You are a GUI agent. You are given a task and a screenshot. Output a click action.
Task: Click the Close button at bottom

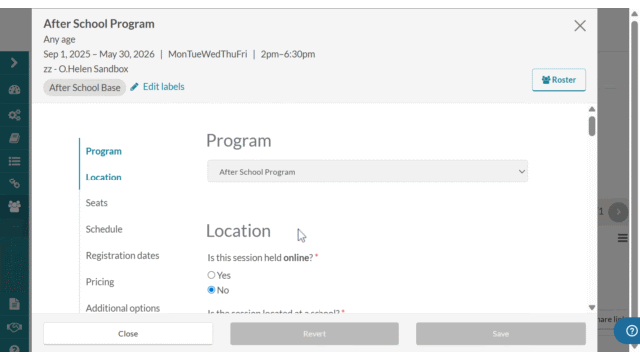[x=128, y=333]
